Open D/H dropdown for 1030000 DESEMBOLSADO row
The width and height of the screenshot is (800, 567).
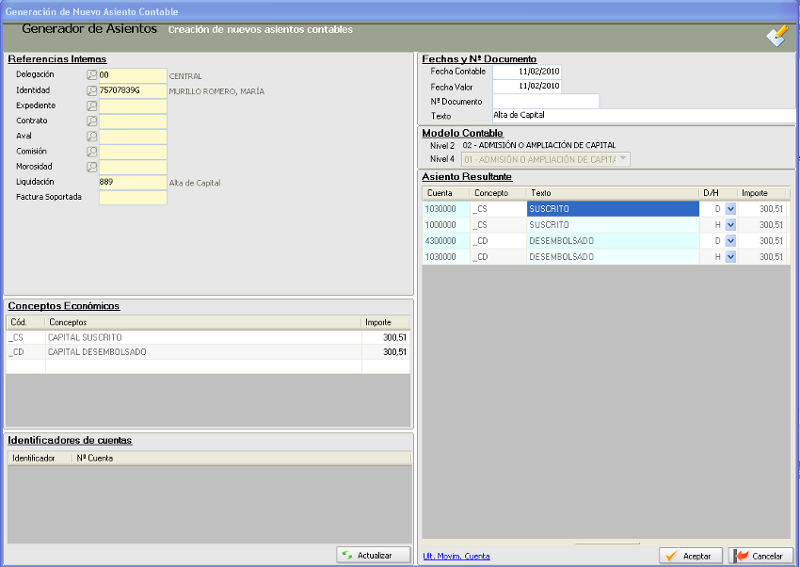(x=731, y=257)
